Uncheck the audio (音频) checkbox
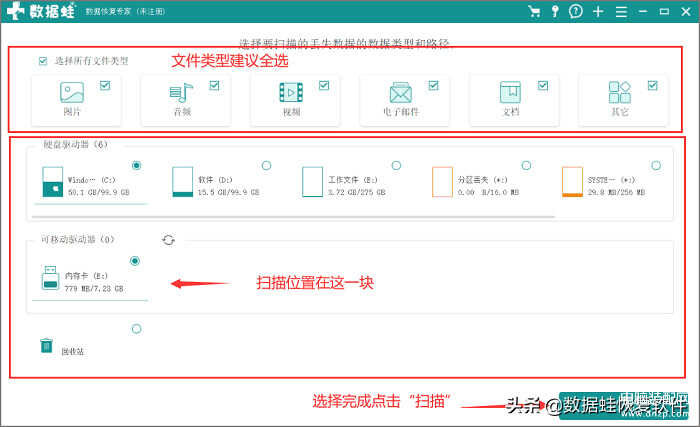The width and height of the screenshot is (700, 427). [x=214, y=85]
